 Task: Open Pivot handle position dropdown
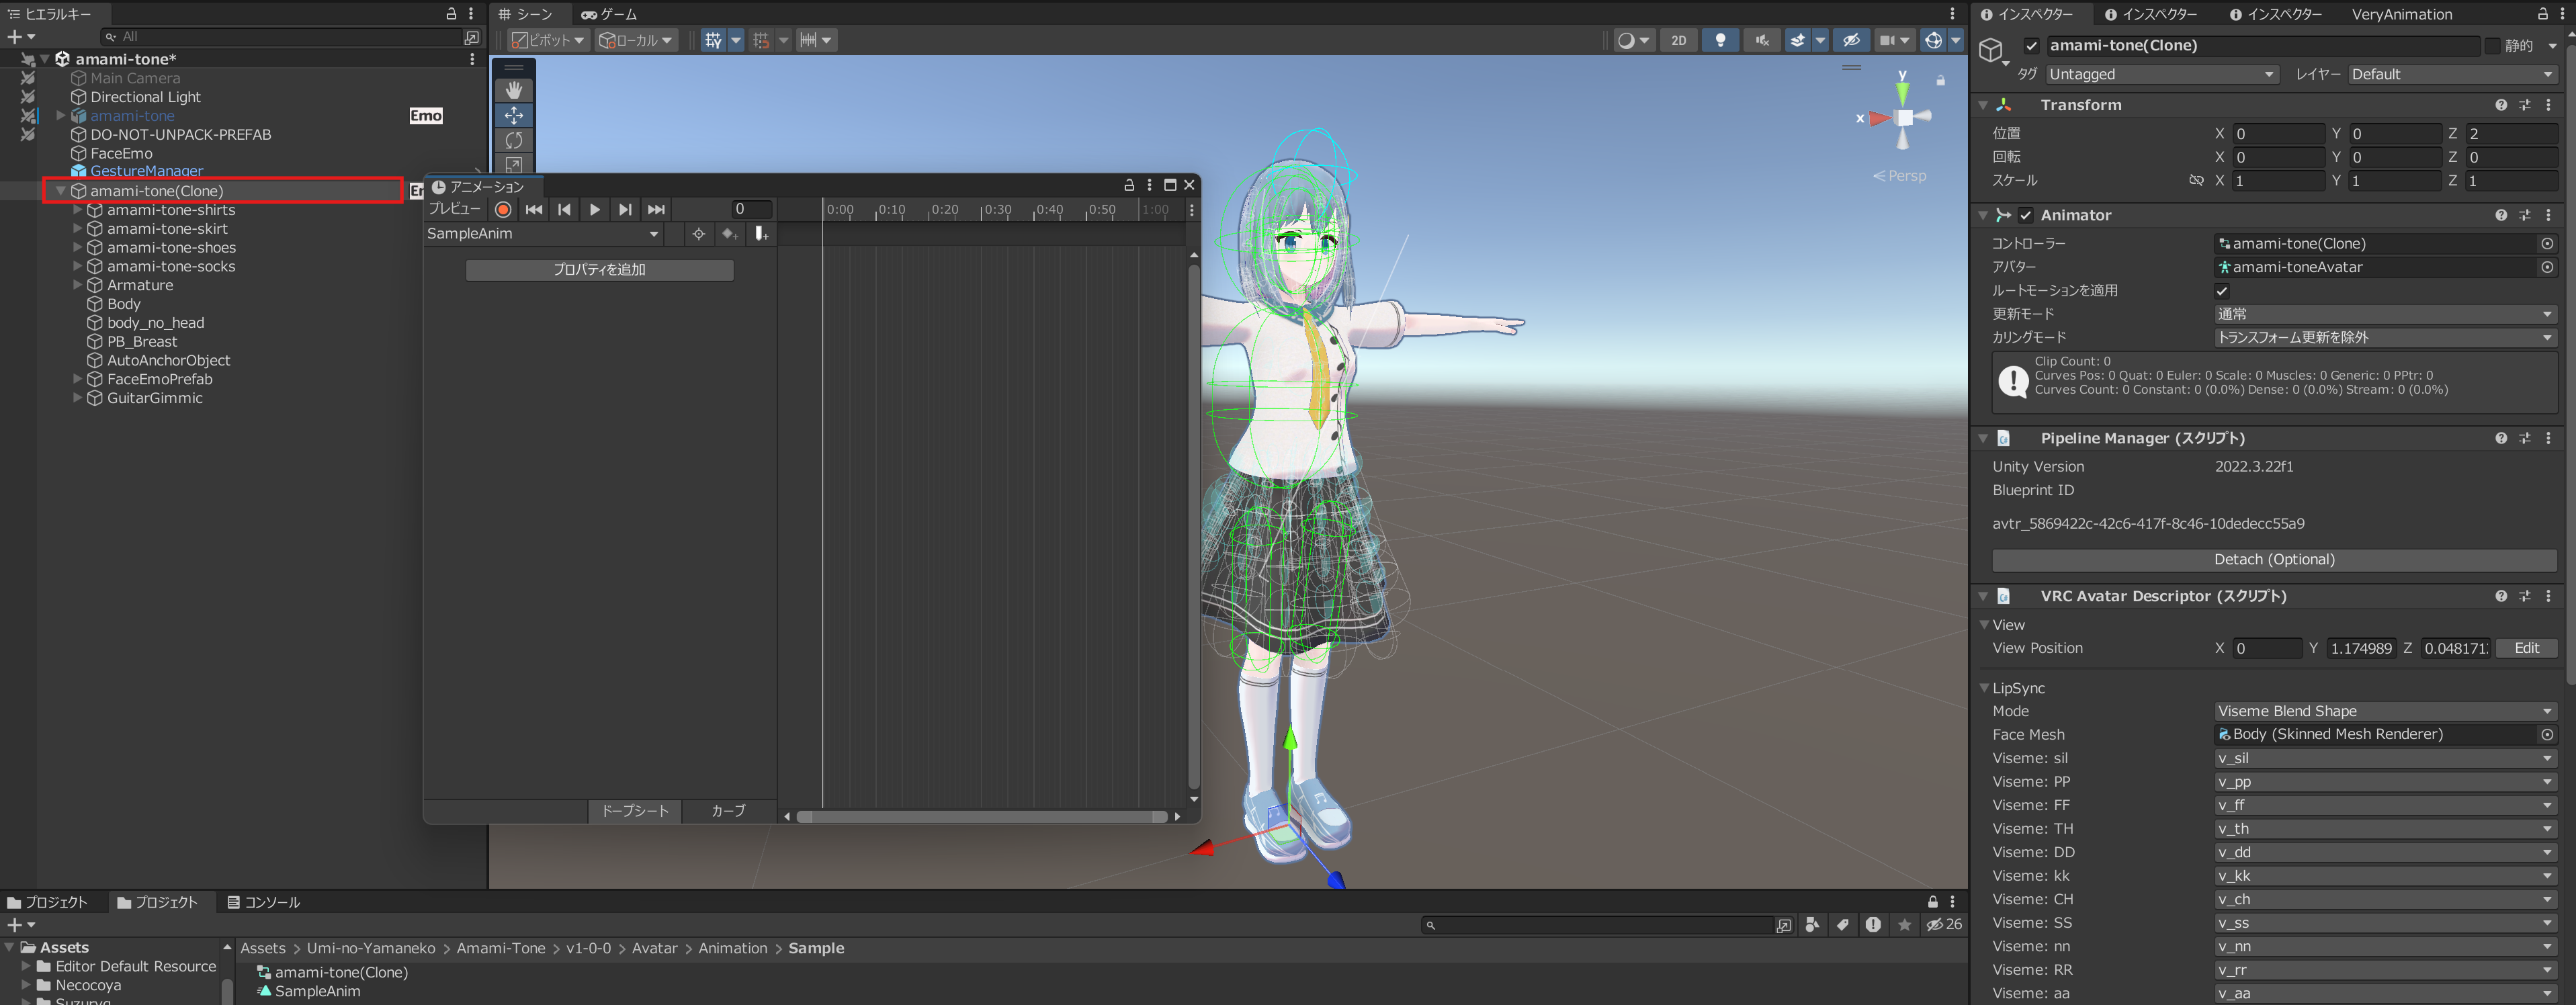click(x=548, y=40)
